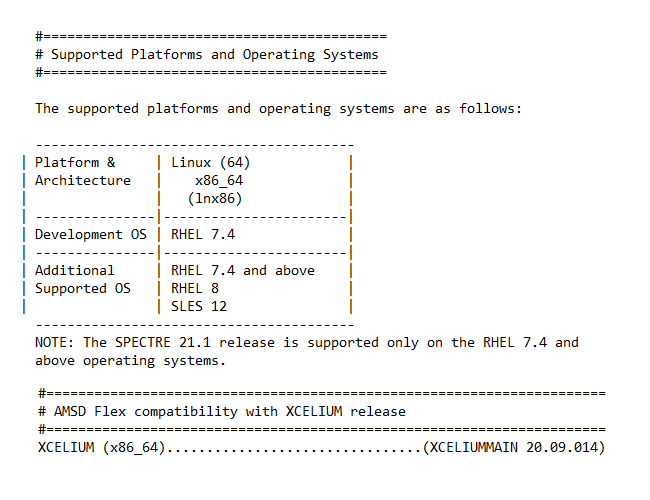Click the 'Architecture' label in the table
650x500 pixels.
(83, 180)
